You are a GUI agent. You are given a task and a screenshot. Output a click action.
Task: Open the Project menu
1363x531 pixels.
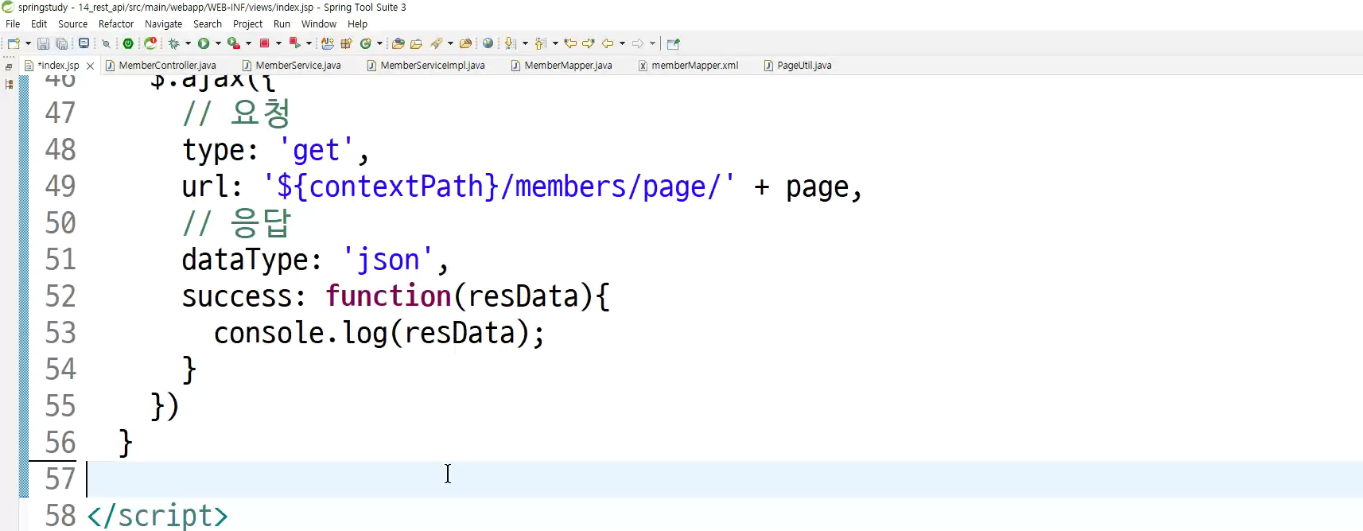248,24
